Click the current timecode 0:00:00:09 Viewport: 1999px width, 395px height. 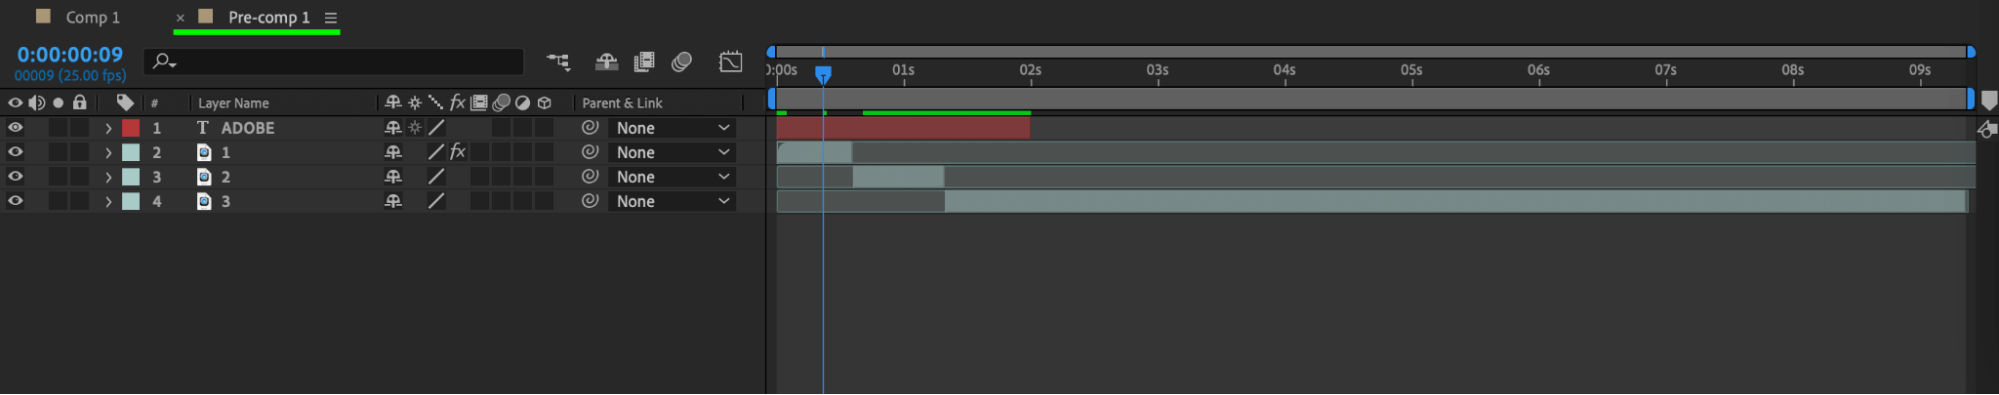(x=70, y=55)
